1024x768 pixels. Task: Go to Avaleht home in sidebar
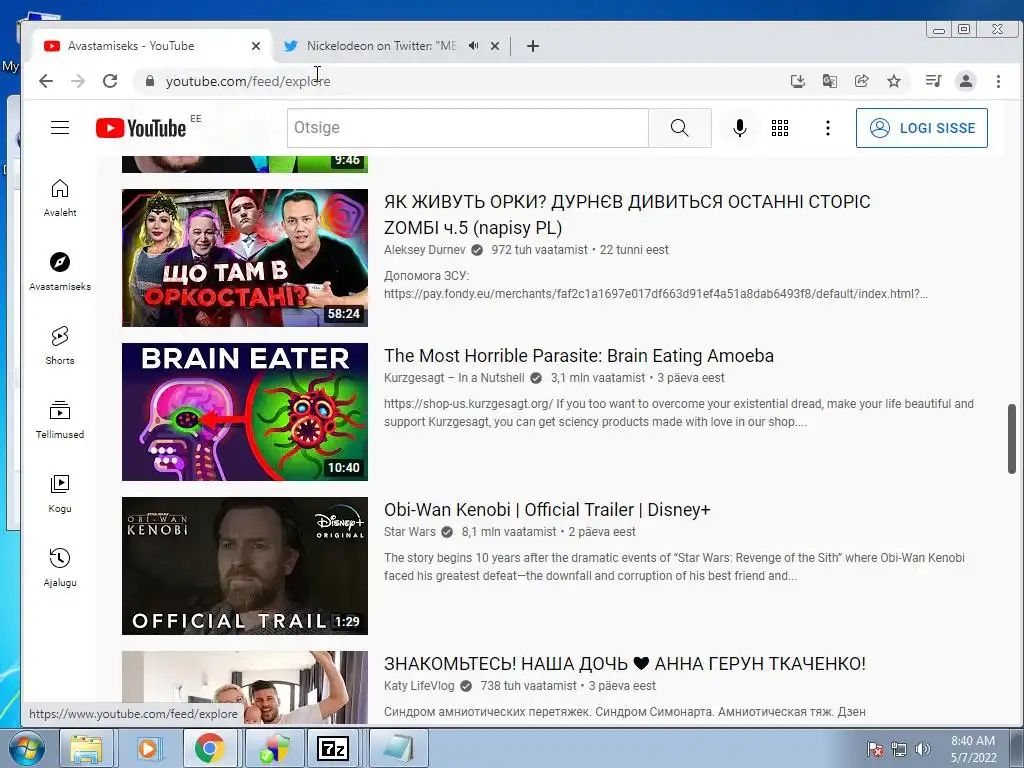[x=60, y=198]
